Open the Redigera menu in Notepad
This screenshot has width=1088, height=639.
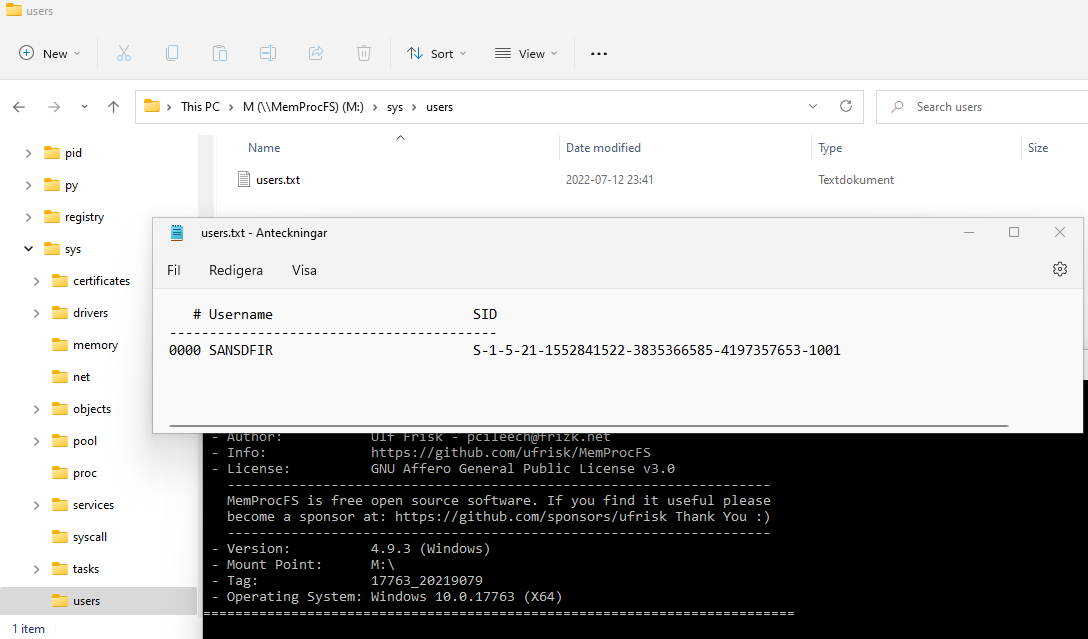pyautogui.click(x=236, y=270)
